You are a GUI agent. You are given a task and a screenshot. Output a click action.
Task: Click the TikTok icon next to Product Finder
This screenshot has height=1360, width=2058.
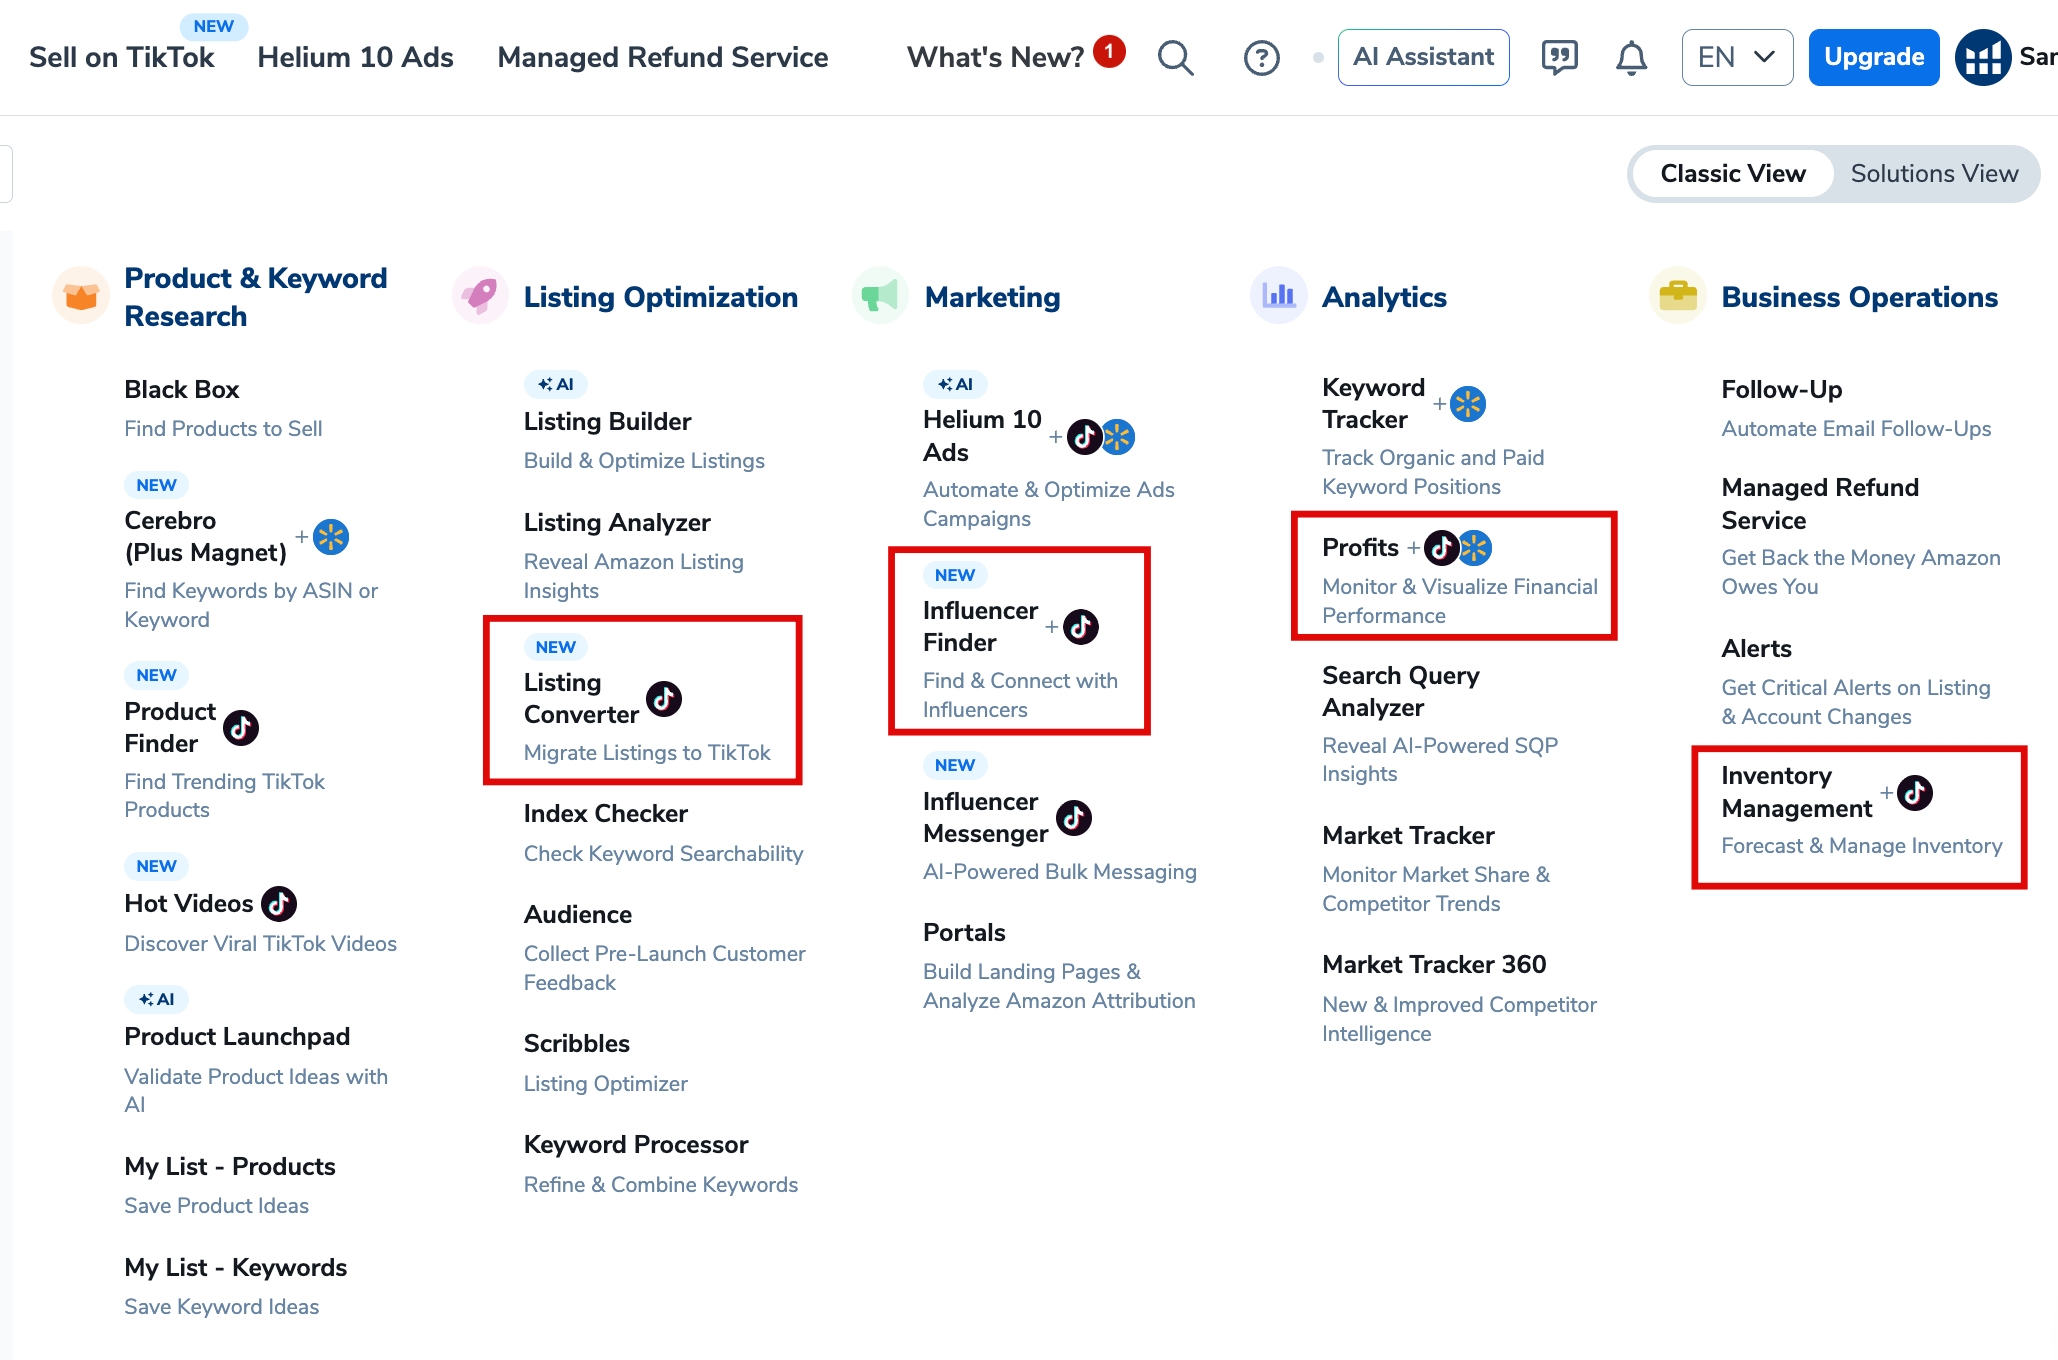240,728
